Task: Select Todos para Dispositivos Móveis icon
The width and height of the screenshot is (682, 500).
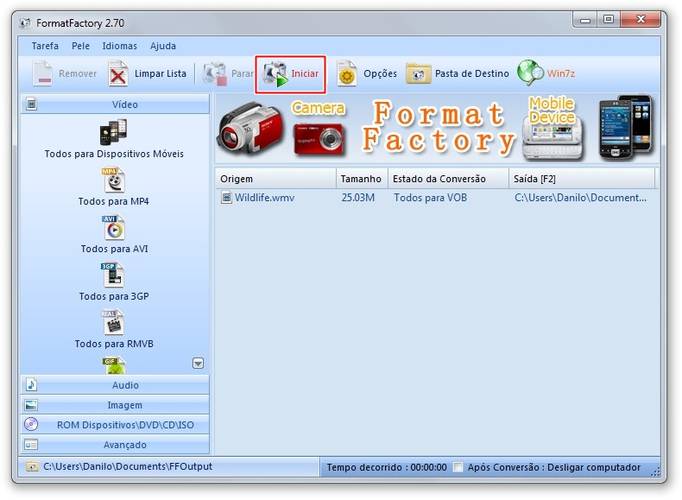Action: pos(114,132)
